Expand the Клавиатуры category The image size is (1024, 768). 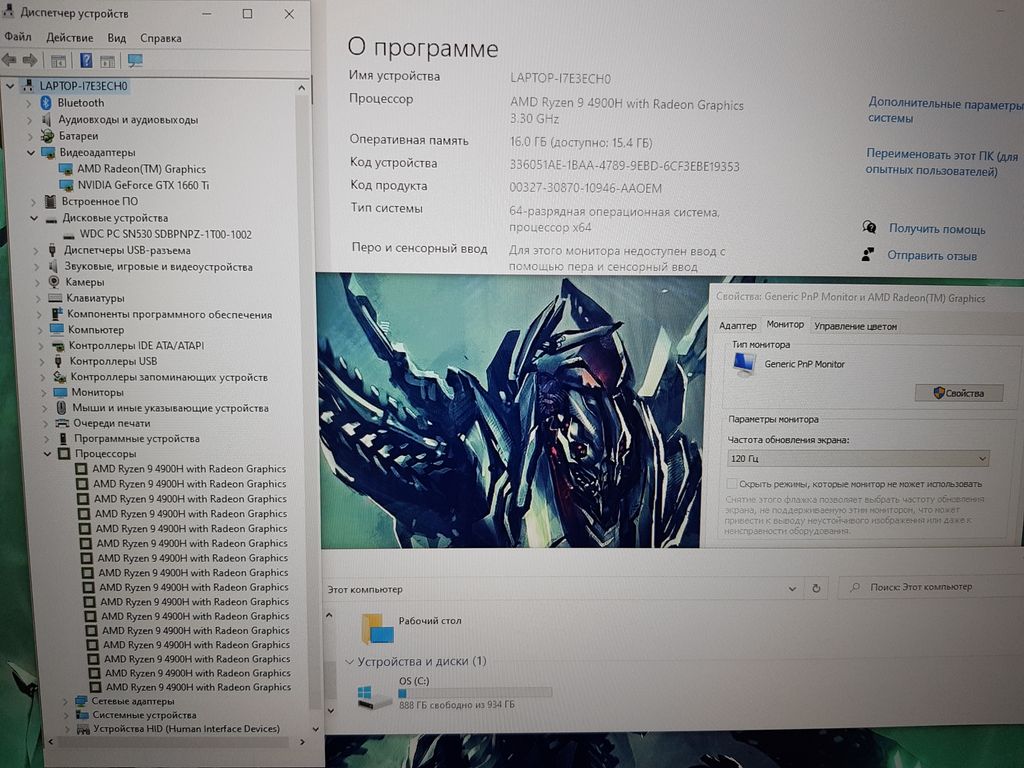tap(38, 298)
